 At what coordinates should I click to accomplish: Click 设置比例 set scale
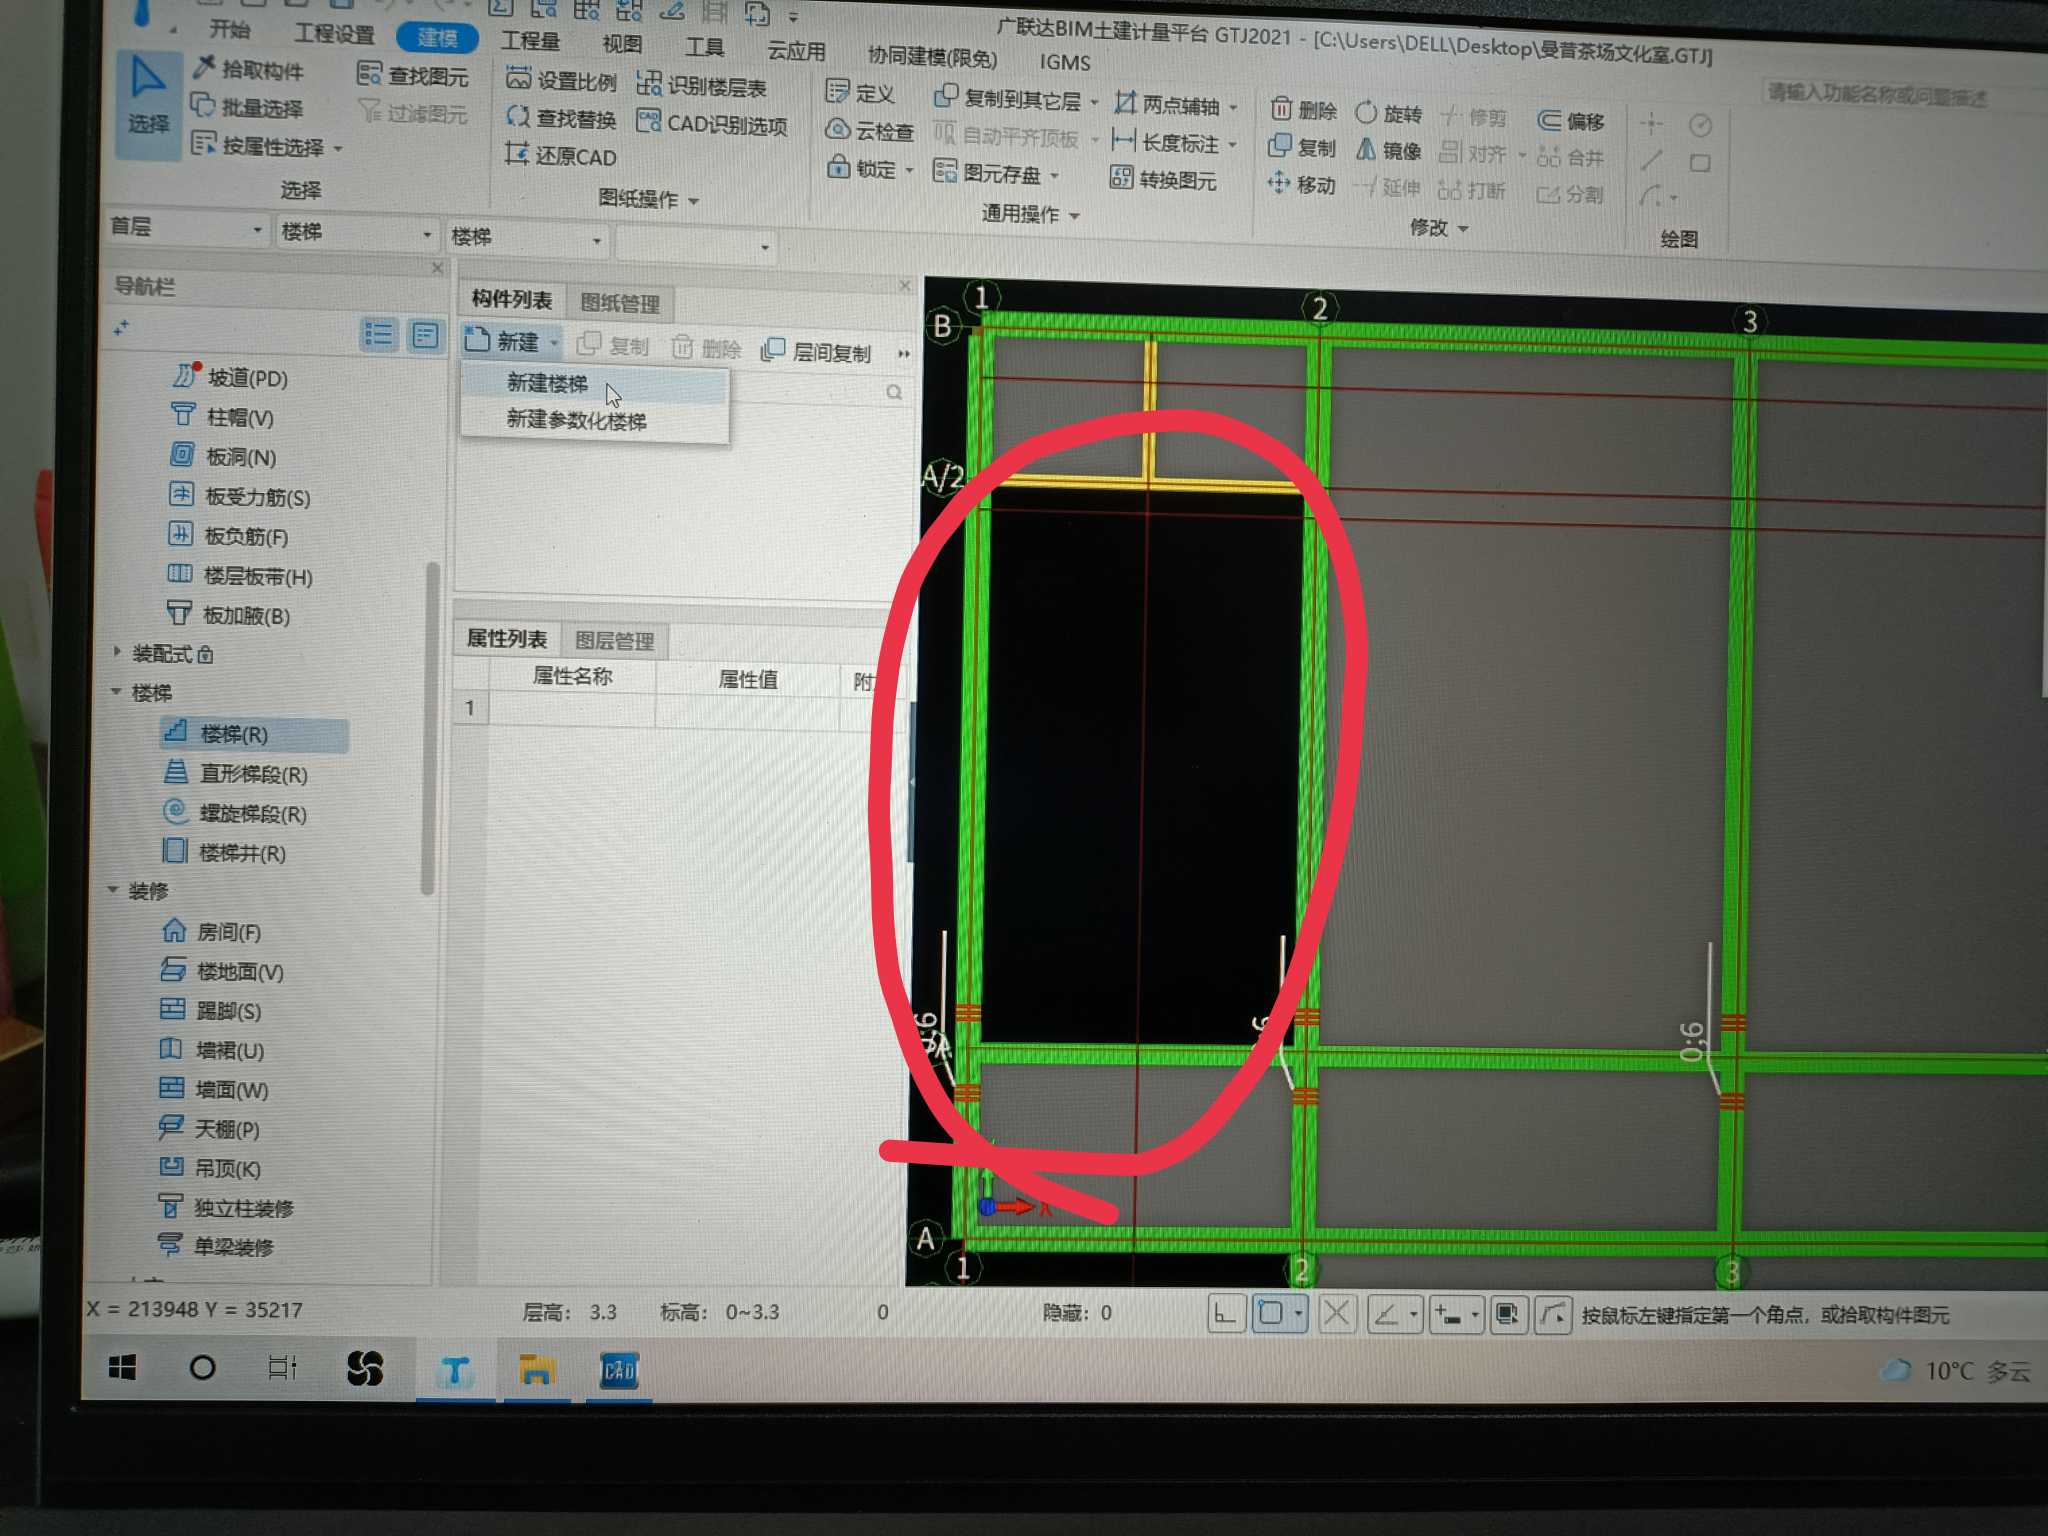[x=561, y=80]
